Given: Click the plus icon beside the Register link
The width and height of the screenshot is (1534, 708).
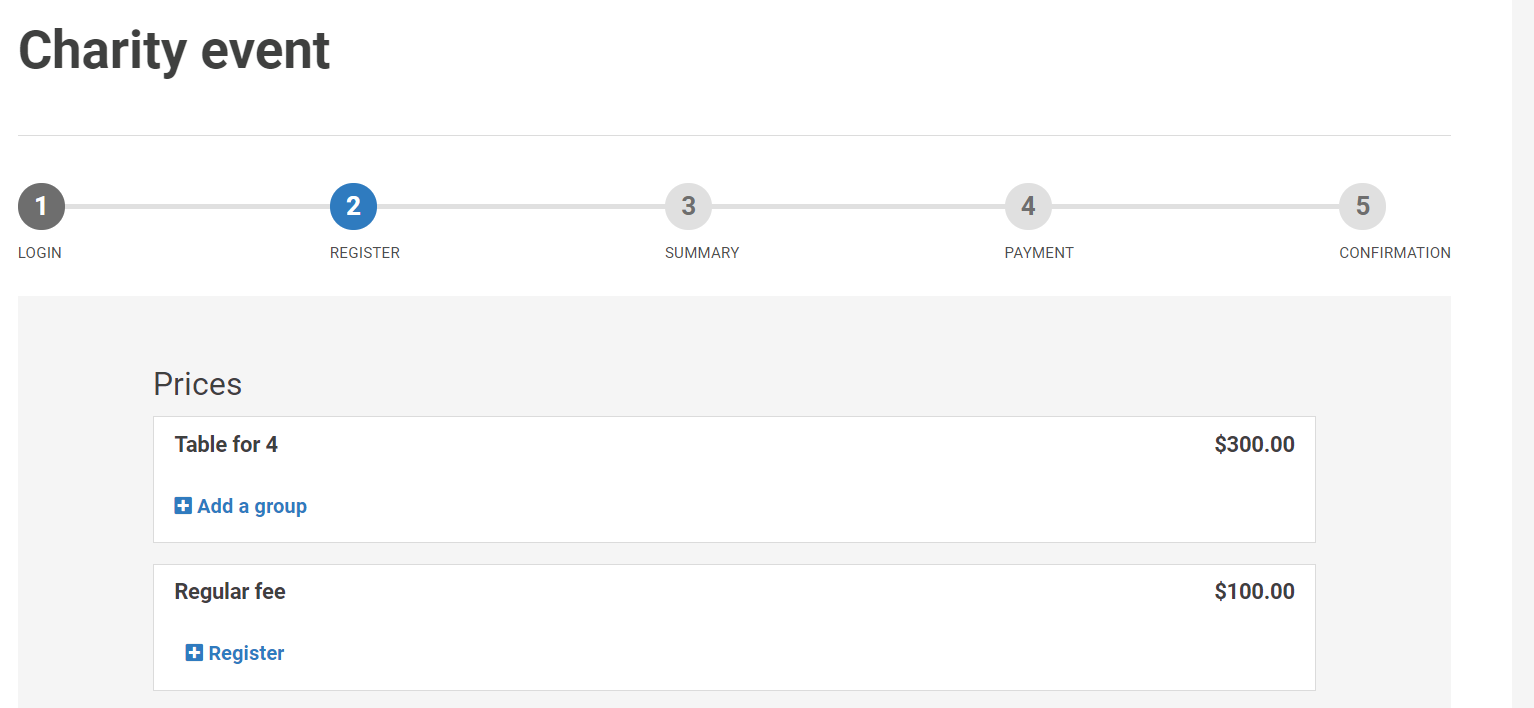Looking at the screenshot, I should click(194, 653).
